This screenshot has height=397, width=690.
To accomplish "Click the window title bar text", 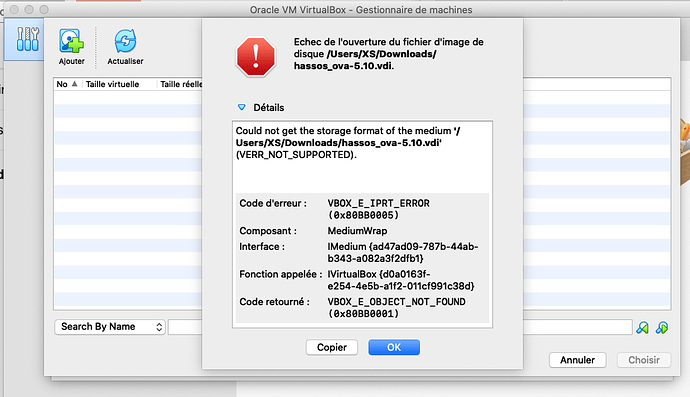I will tap(361, 10).
